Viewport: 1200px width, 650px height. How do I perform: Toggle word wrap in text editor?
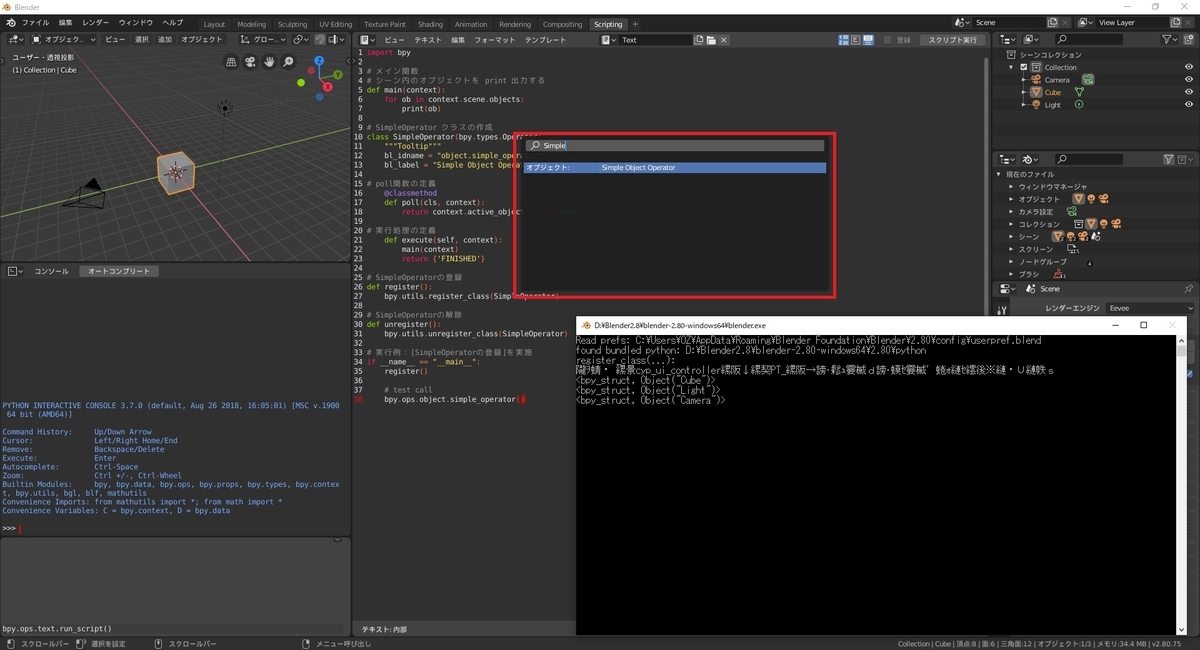click(855, 40)
